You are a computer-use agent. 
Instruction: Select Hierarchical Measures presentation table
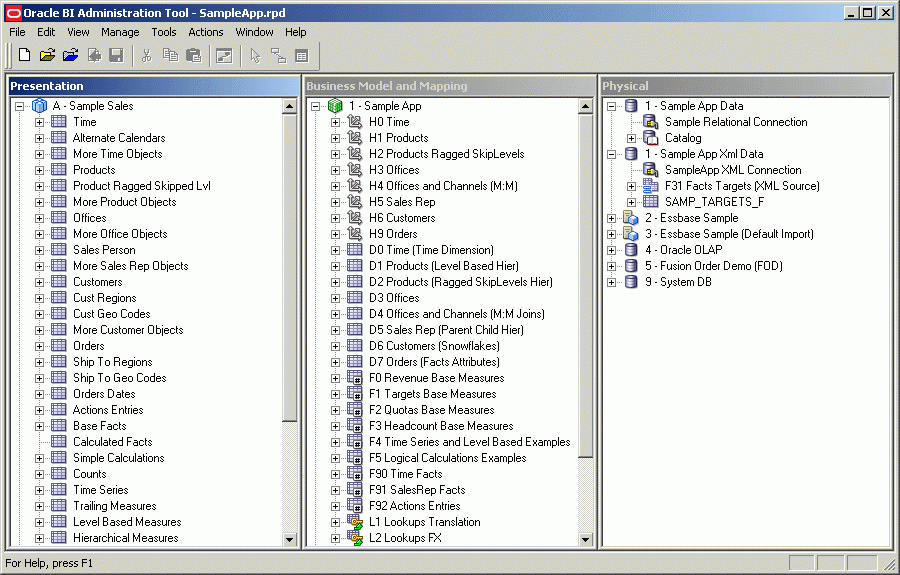point(126,538)
